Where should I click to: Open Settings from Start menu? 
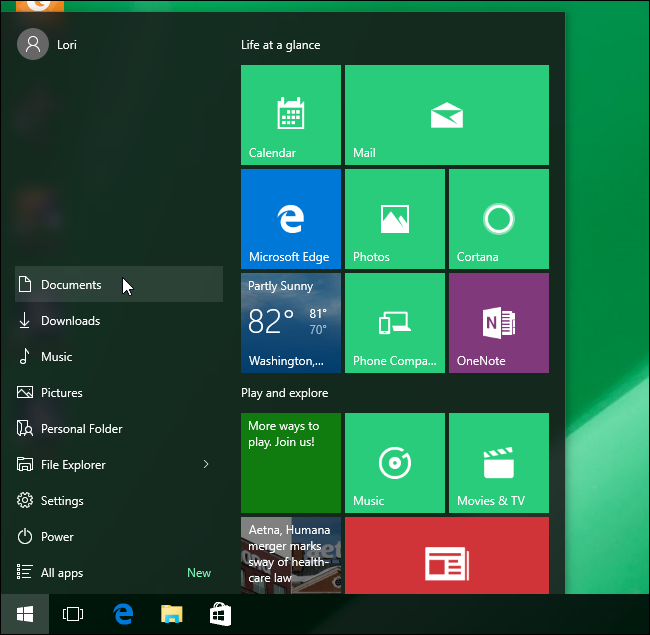coord(62,501)
